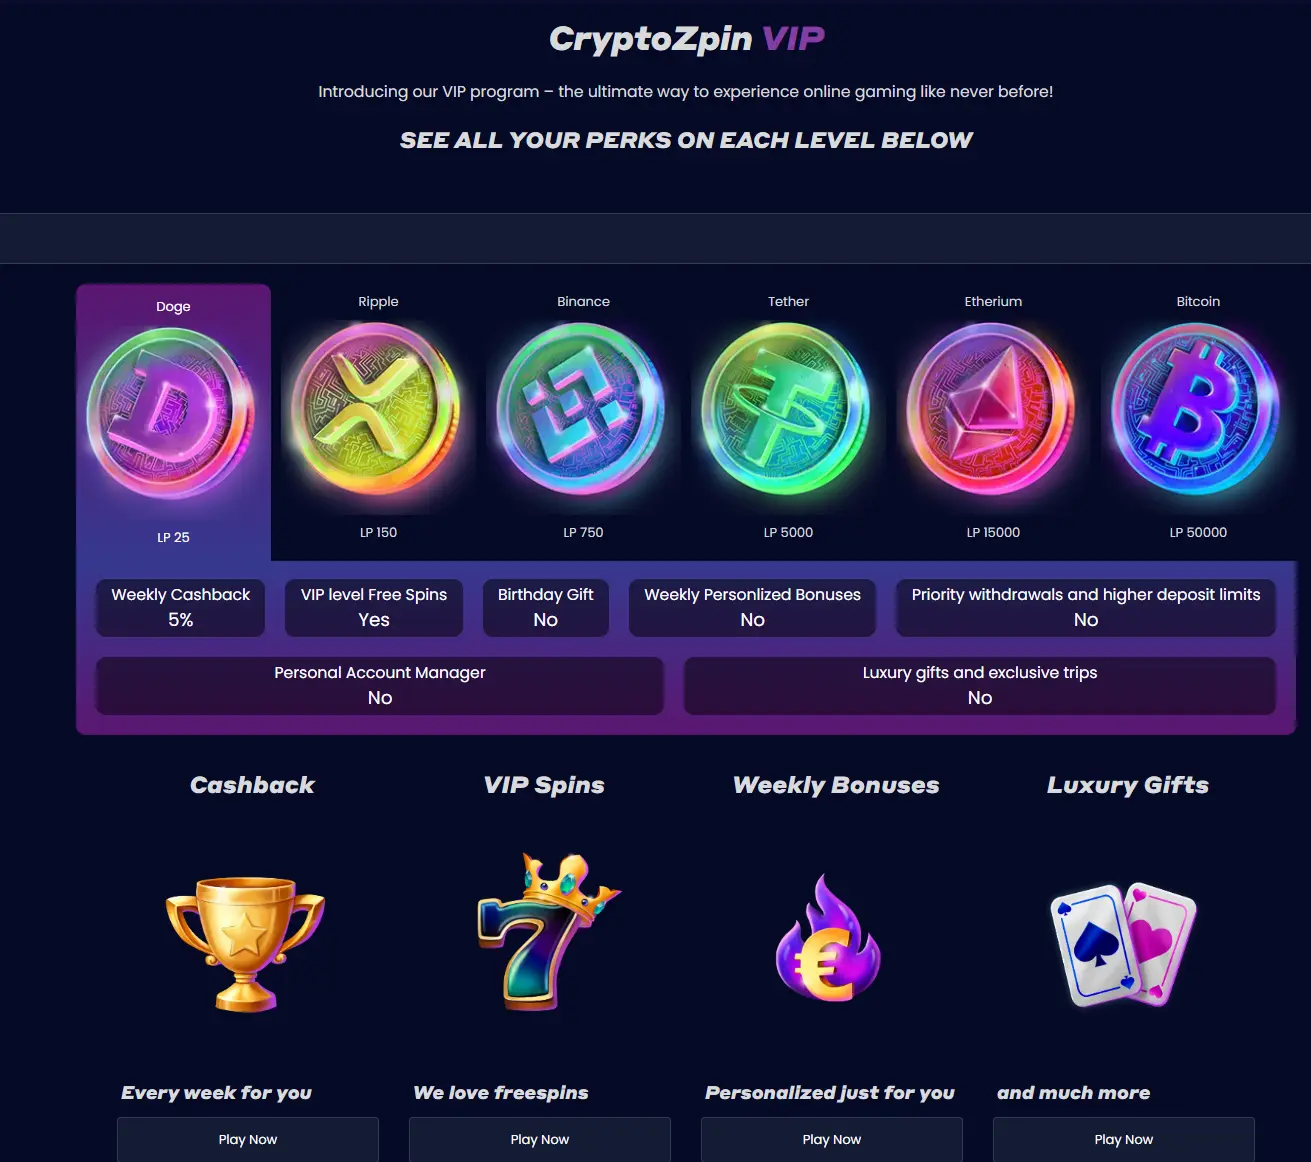Open the Weekly Cashback 5% perk card
This screenshot has height=1162, width=1311.
point(180,607)
